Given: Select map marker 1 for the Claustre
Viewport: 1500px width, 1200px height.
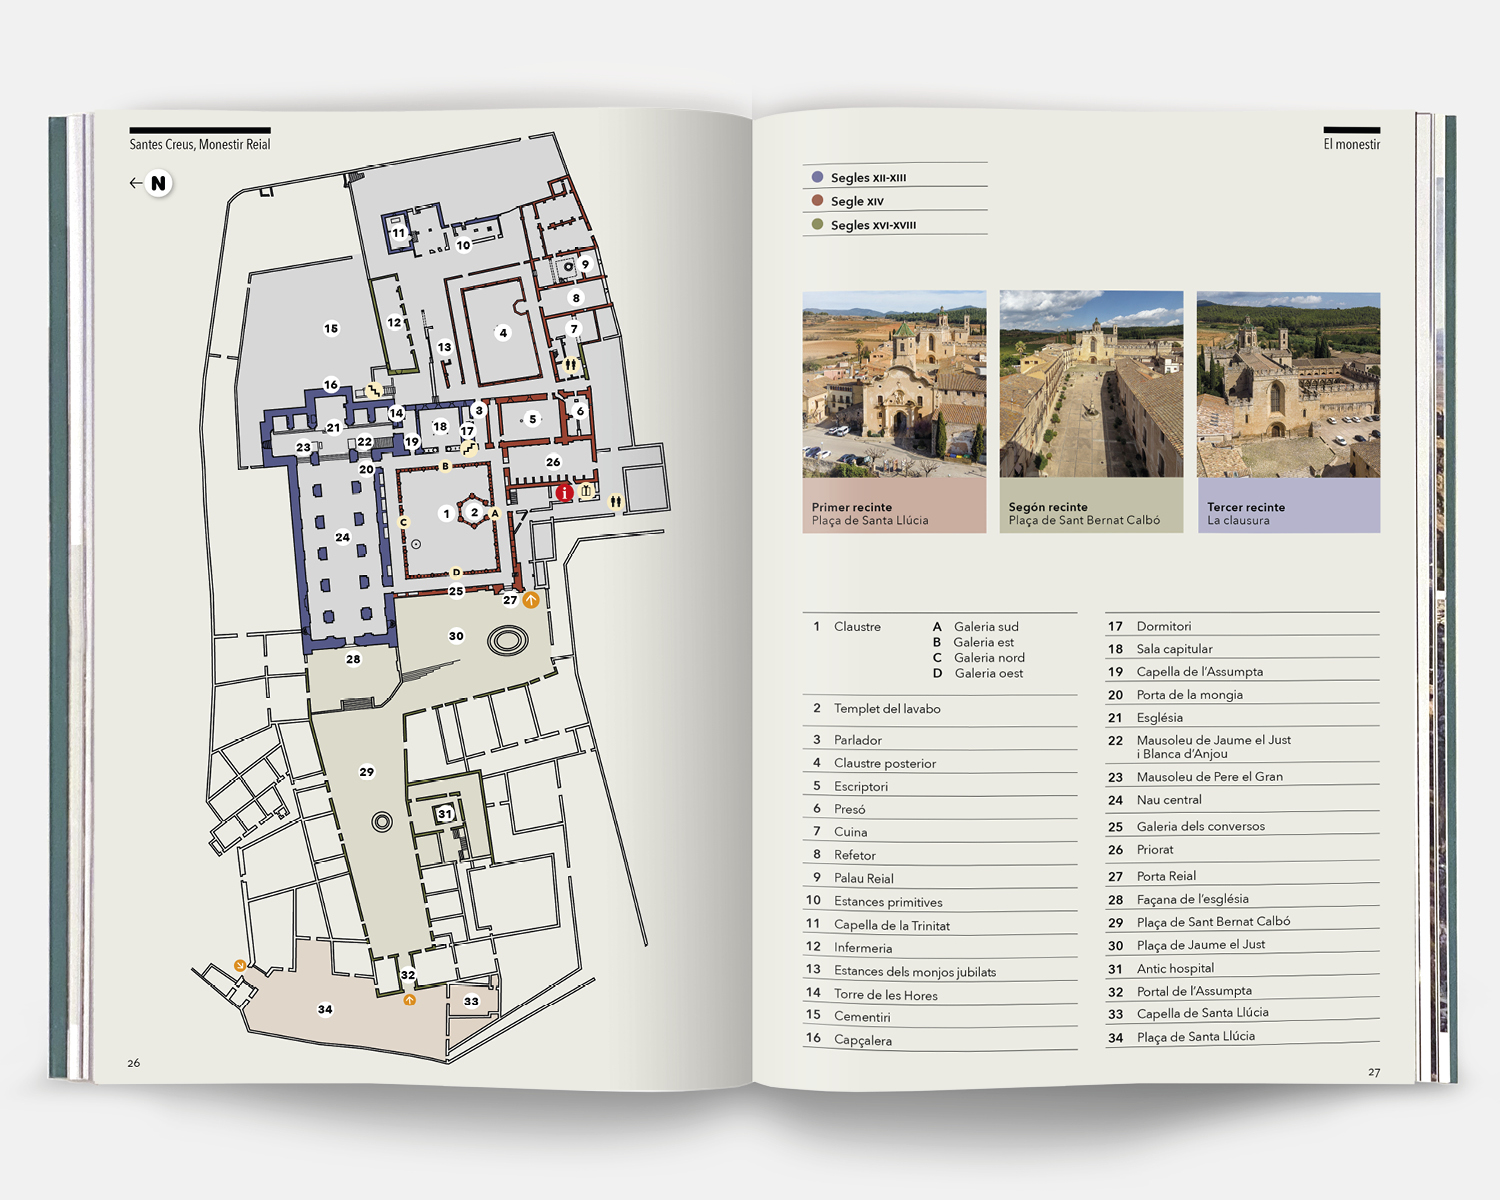Looking at the screenshot, I should click(446, 513).
